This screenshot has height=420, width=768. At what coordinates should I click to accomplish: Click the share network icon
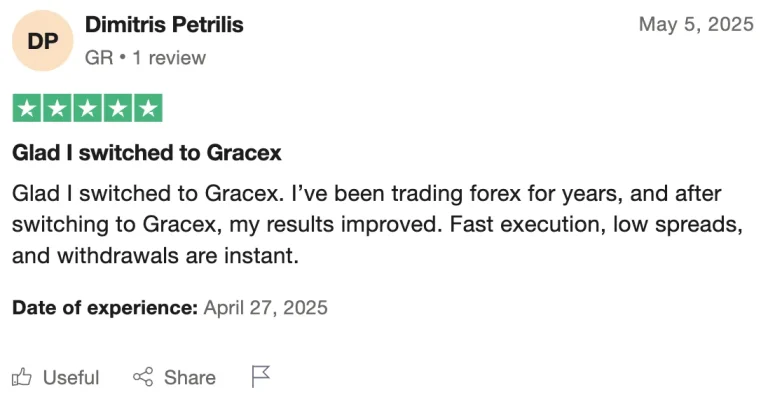pos(143,377)
